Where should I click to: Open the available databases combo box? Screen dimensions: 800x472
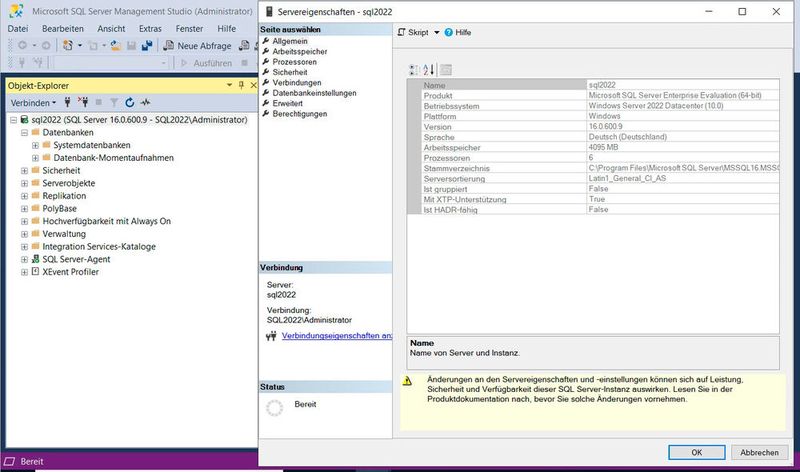[110, 63]
